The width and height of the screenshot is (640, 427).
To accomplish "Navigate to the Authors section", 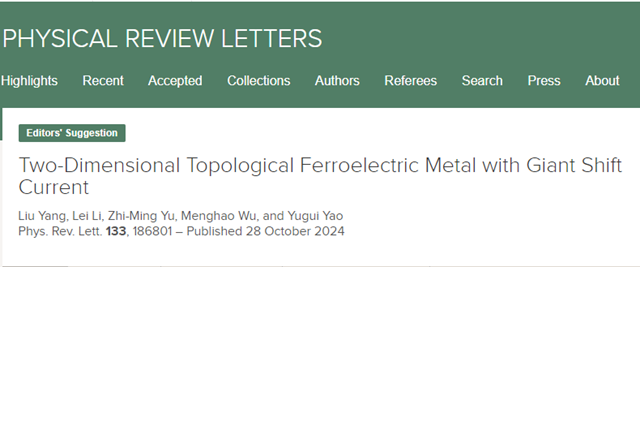I will (337, 81).
